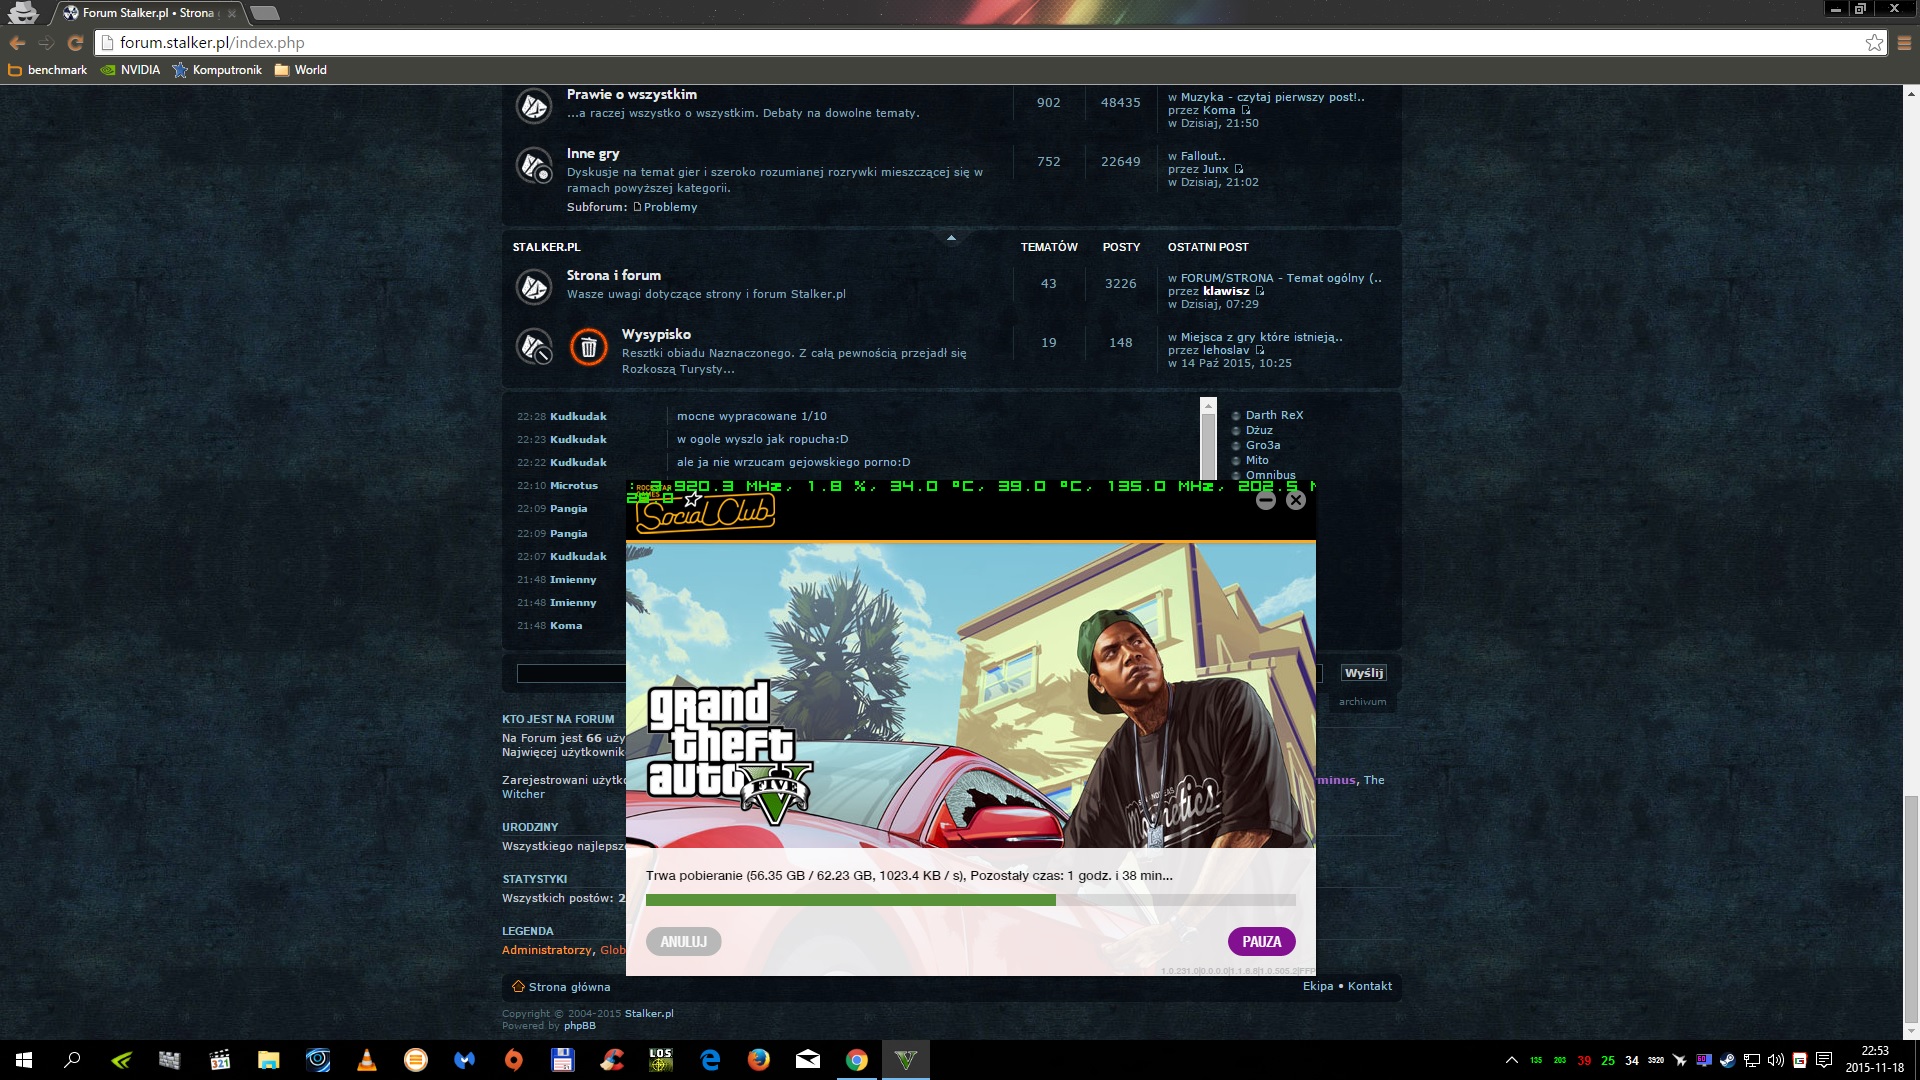Screen dimensions: 1920x1080
Task: Open NVIDIA bookmark
Action: [x=130, y=70]
